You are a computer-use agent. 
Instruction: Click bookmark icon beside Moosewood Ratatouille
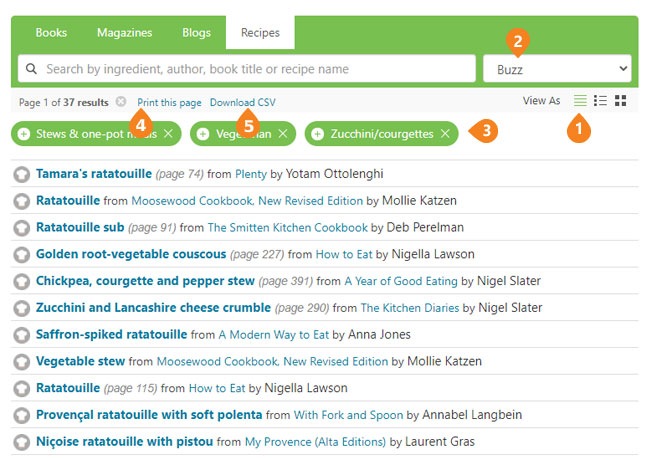point(22,201)
